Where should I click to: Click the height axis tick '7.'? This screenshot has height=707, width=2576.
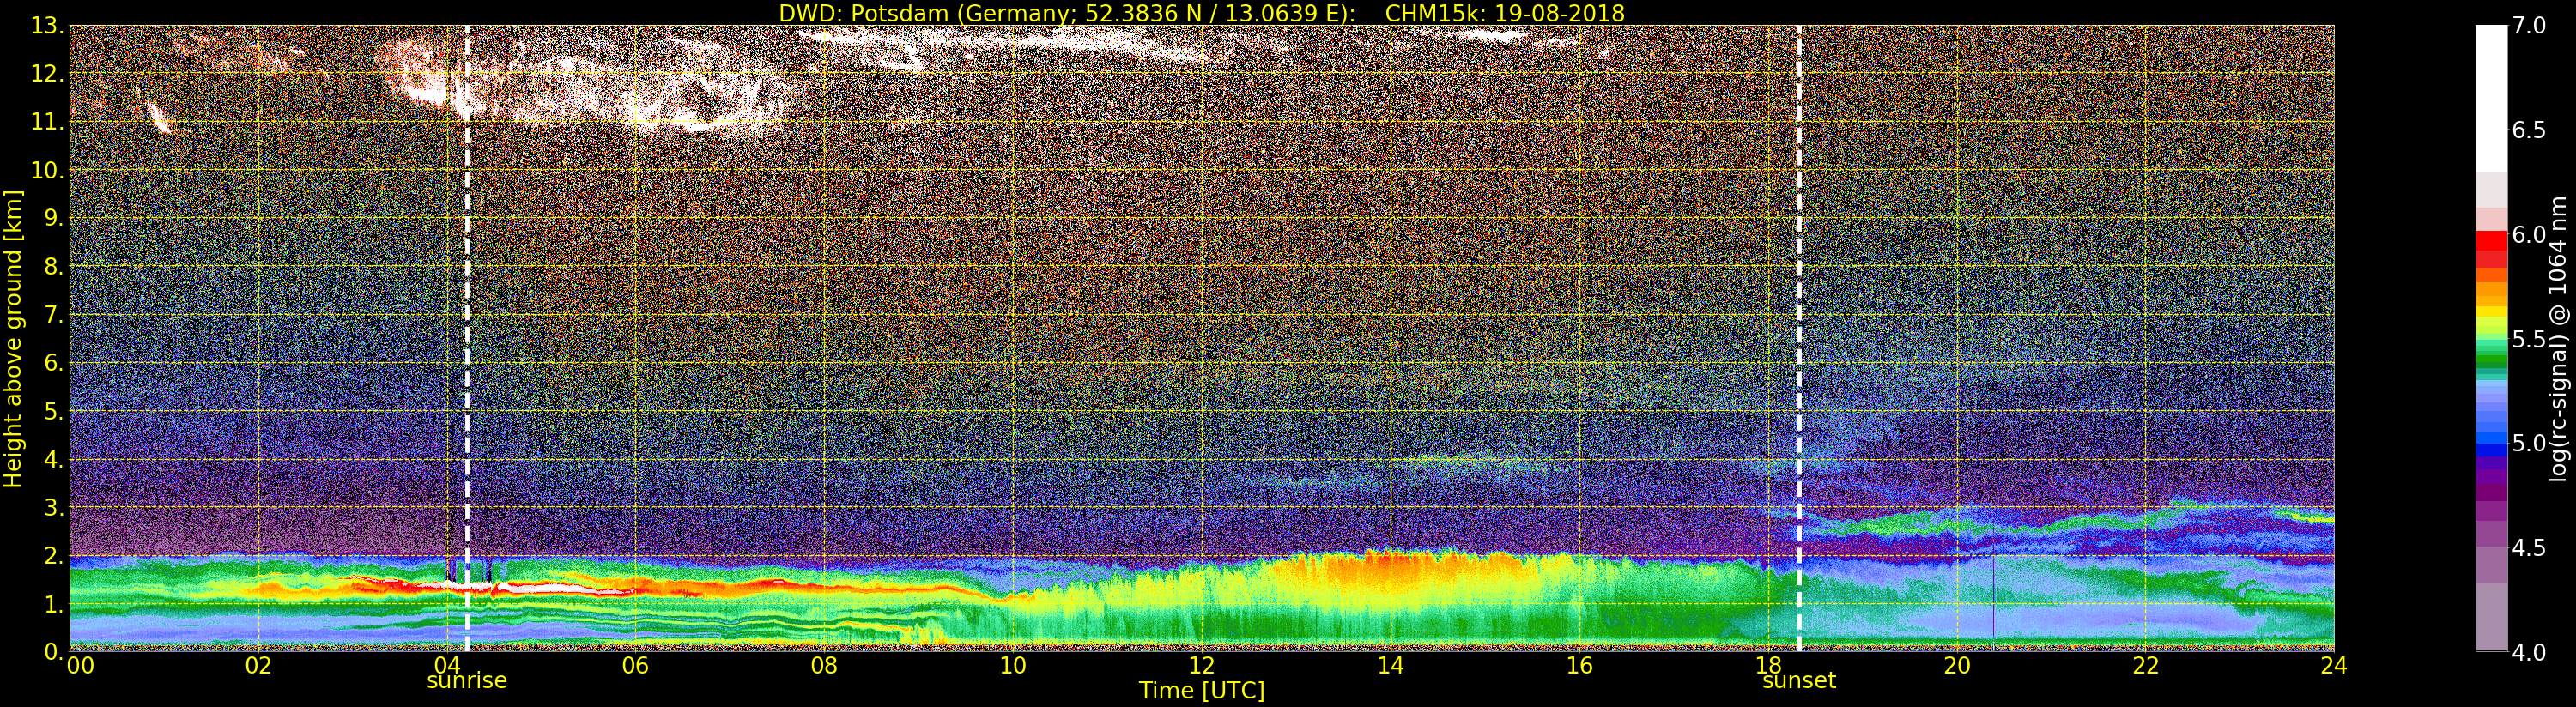[53, 315]
